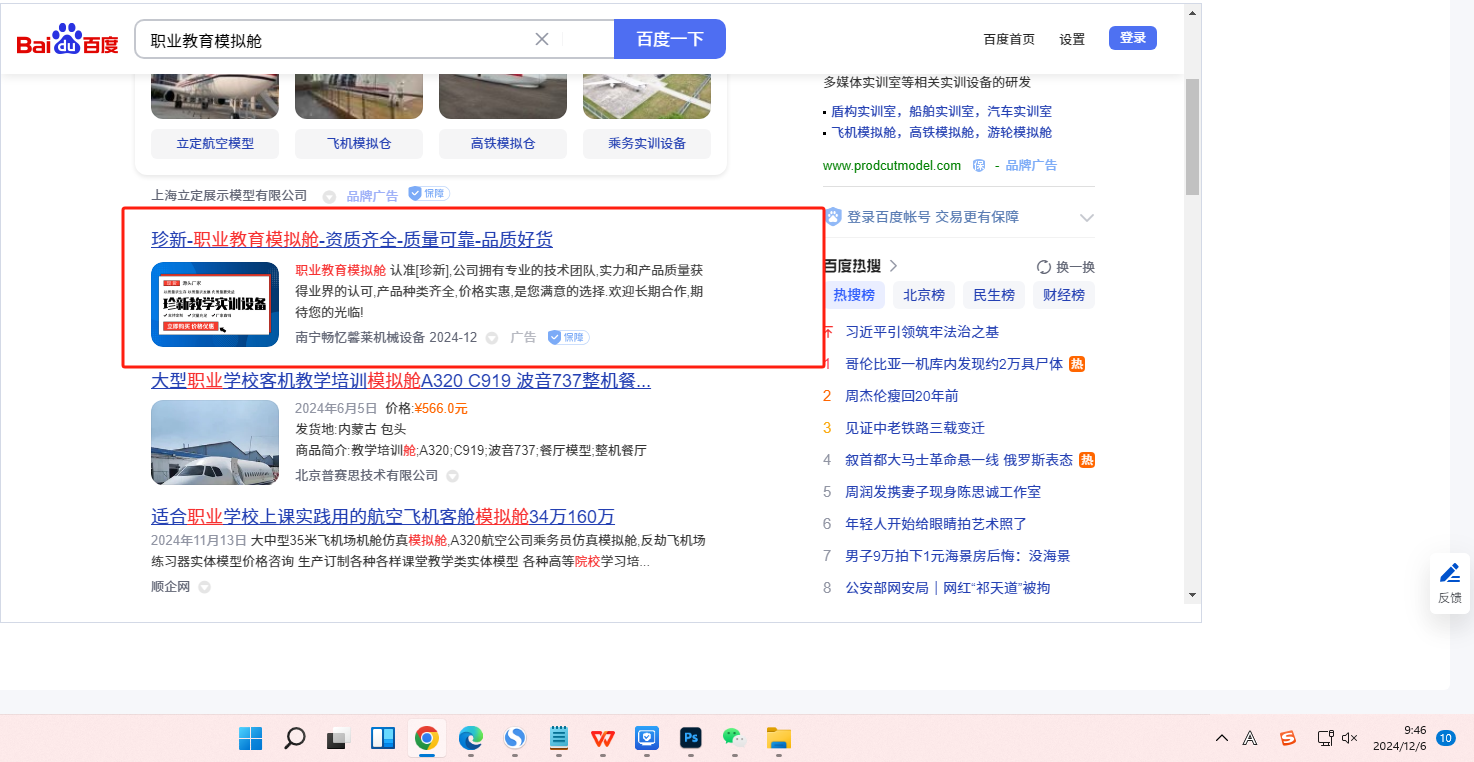This screenshot has height=762, width=1474.
Task: Click the Sogou input method tray icon
Action: point(1288,738)
